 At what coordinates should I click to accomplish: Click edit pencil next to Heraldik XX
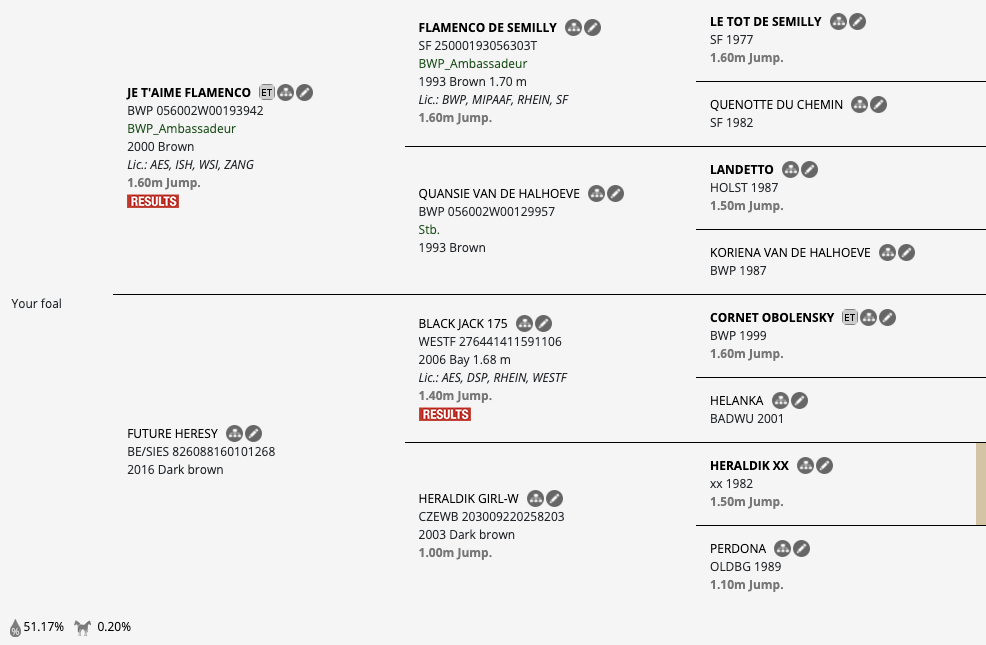click(x=825, y=466)
